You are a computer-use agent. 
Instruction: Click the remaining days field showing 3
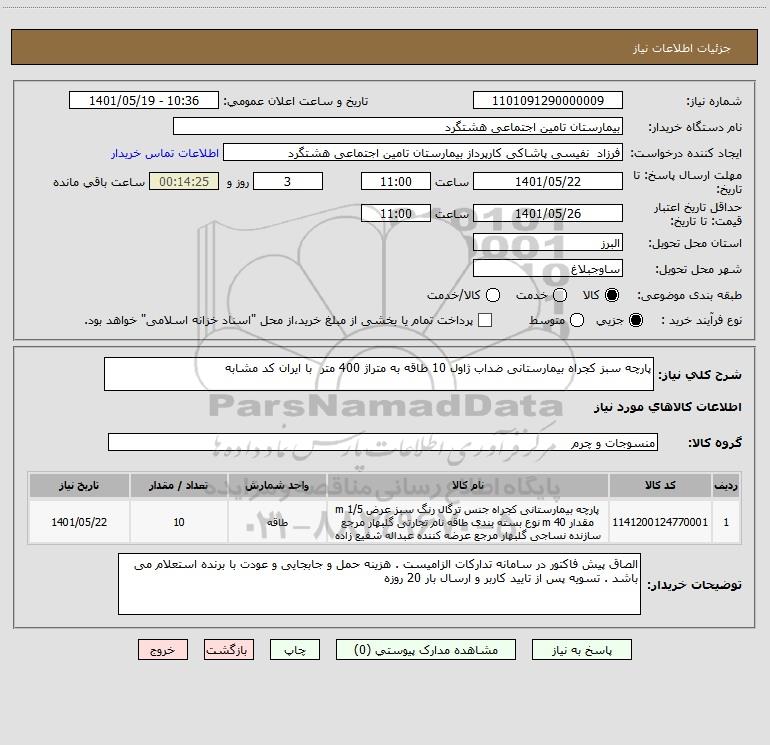pos(288,181)
